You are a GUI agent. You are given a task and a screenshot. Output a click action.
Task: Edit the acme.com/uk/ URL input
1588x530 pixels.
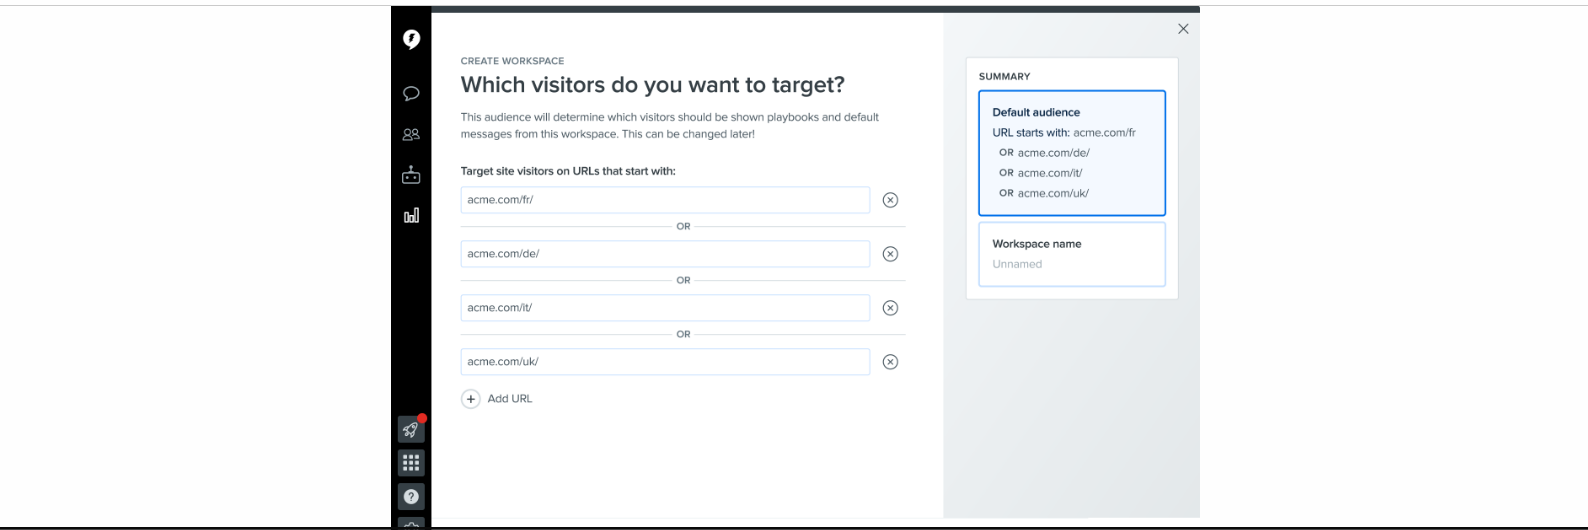coord(665,362)
